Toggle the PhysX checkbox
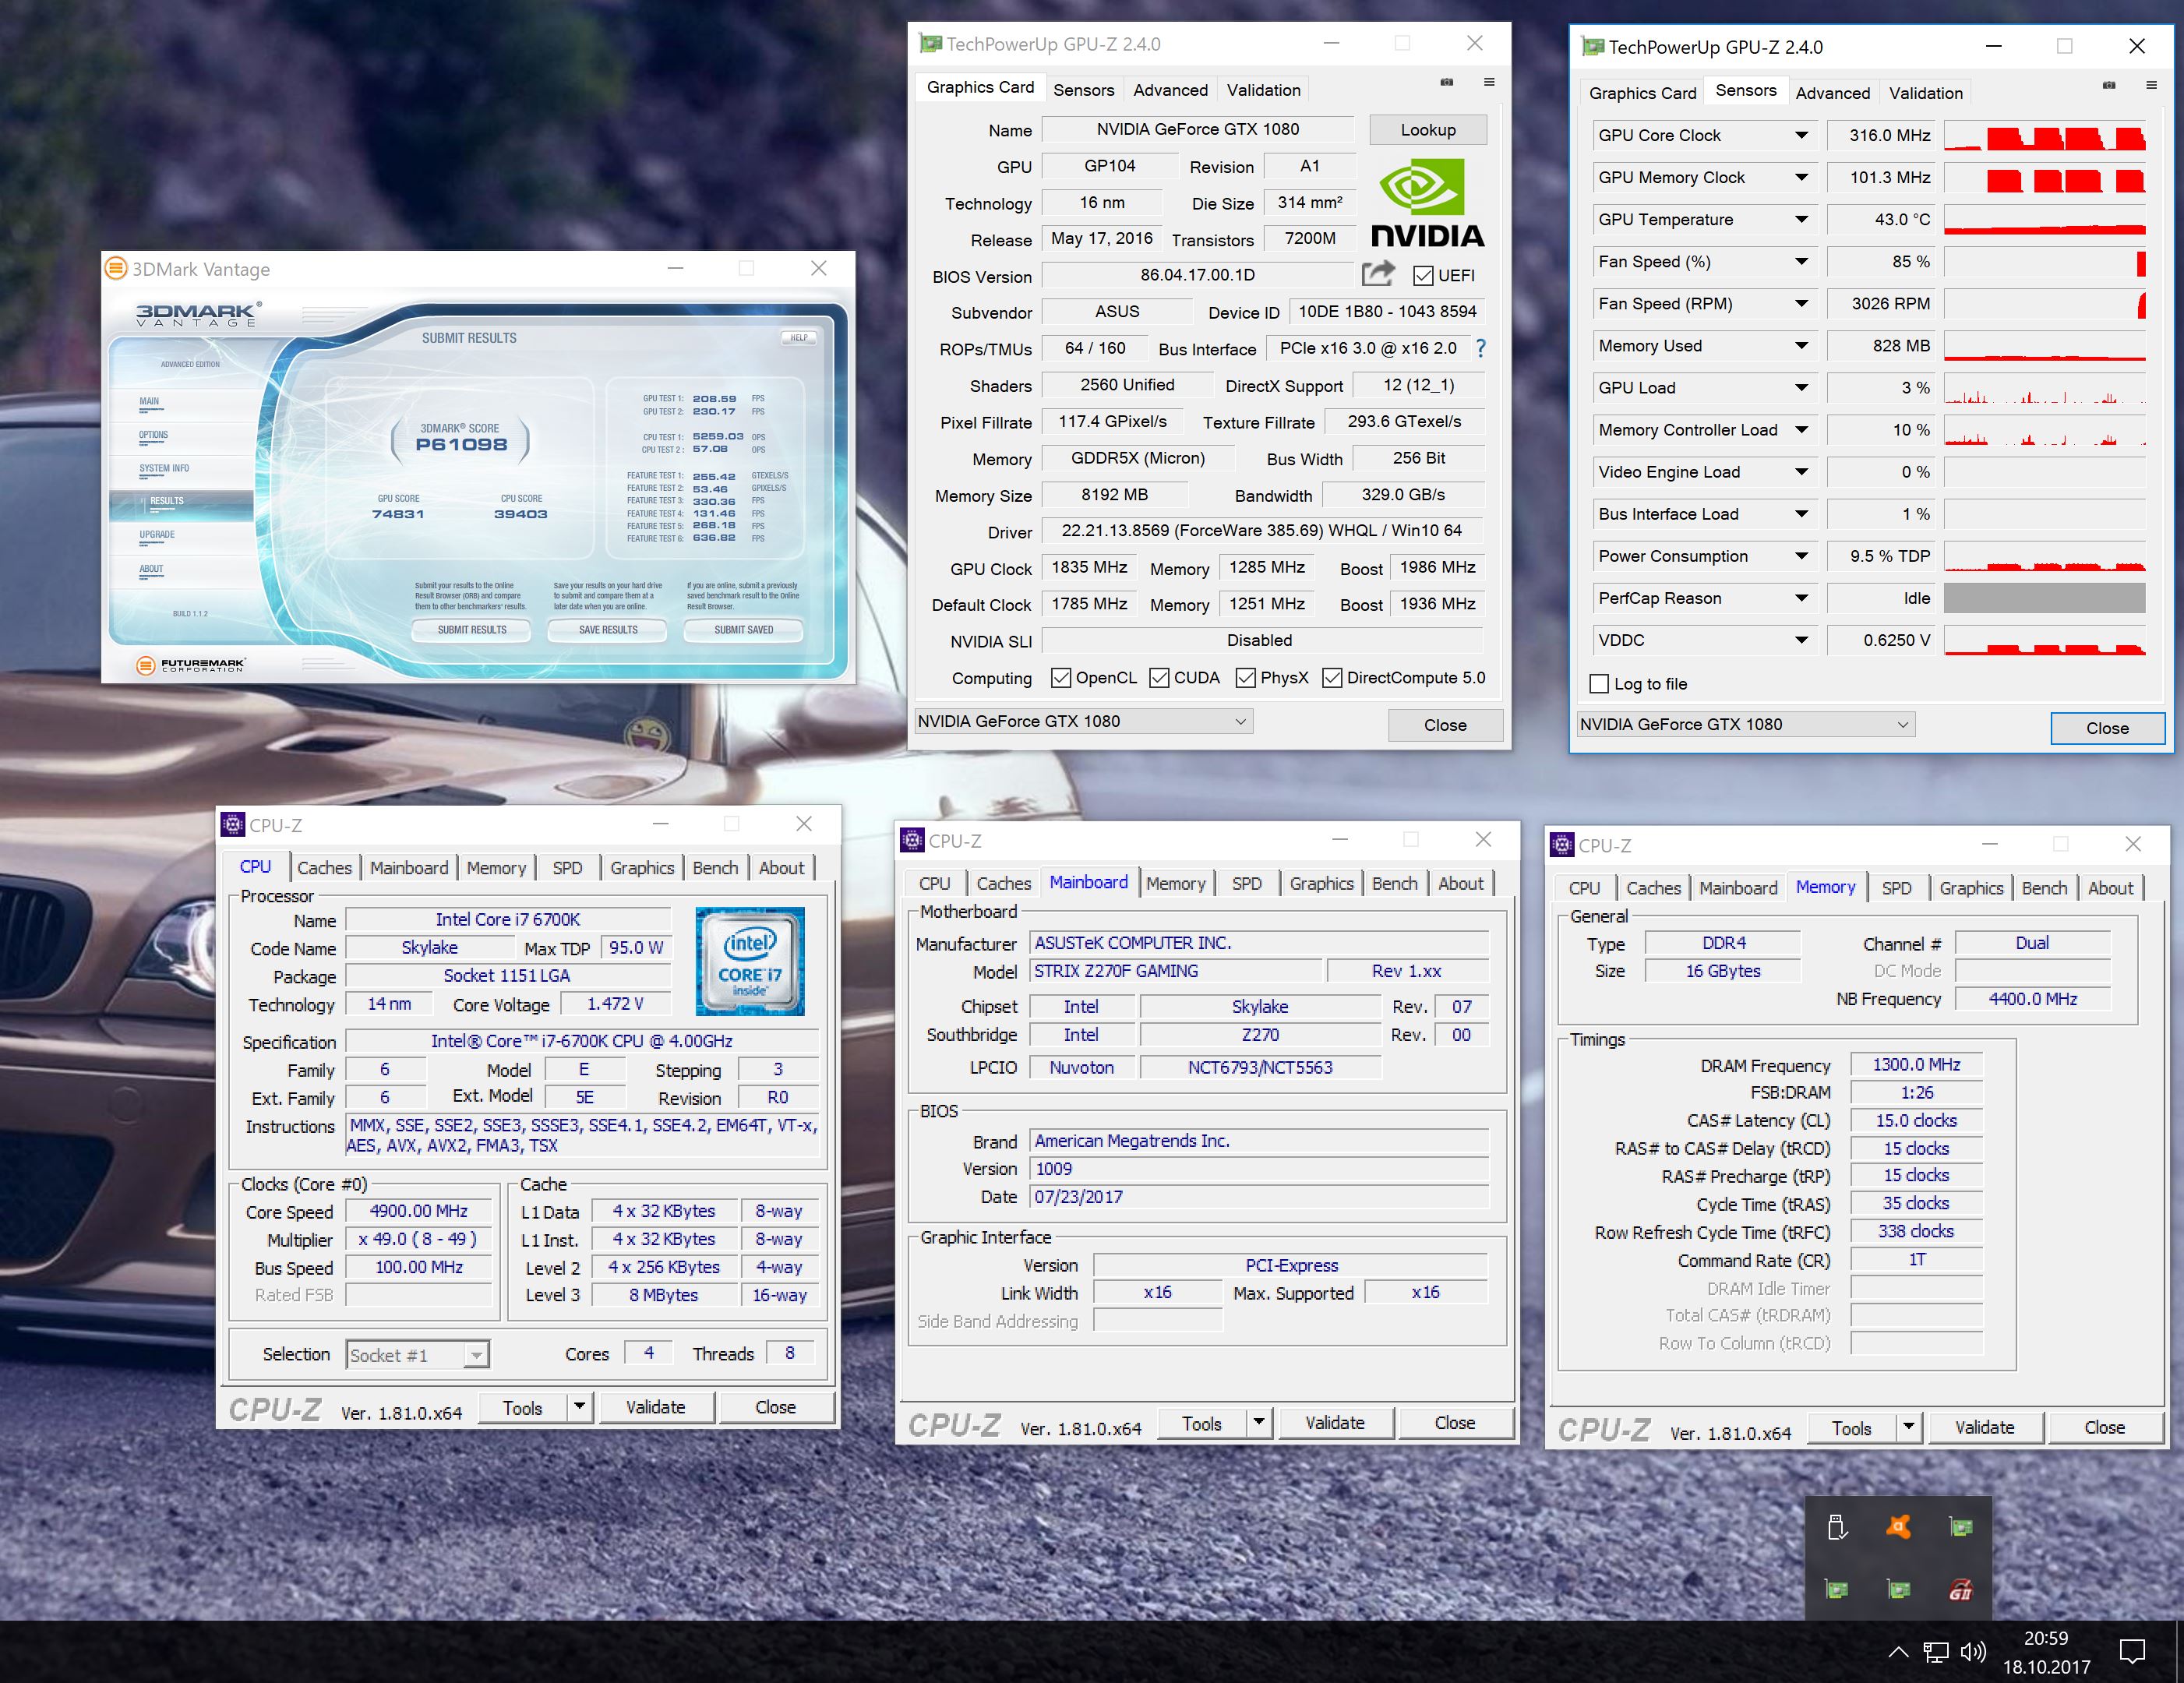This screenshot has width=2184, height=1683. pos(1246,677)
